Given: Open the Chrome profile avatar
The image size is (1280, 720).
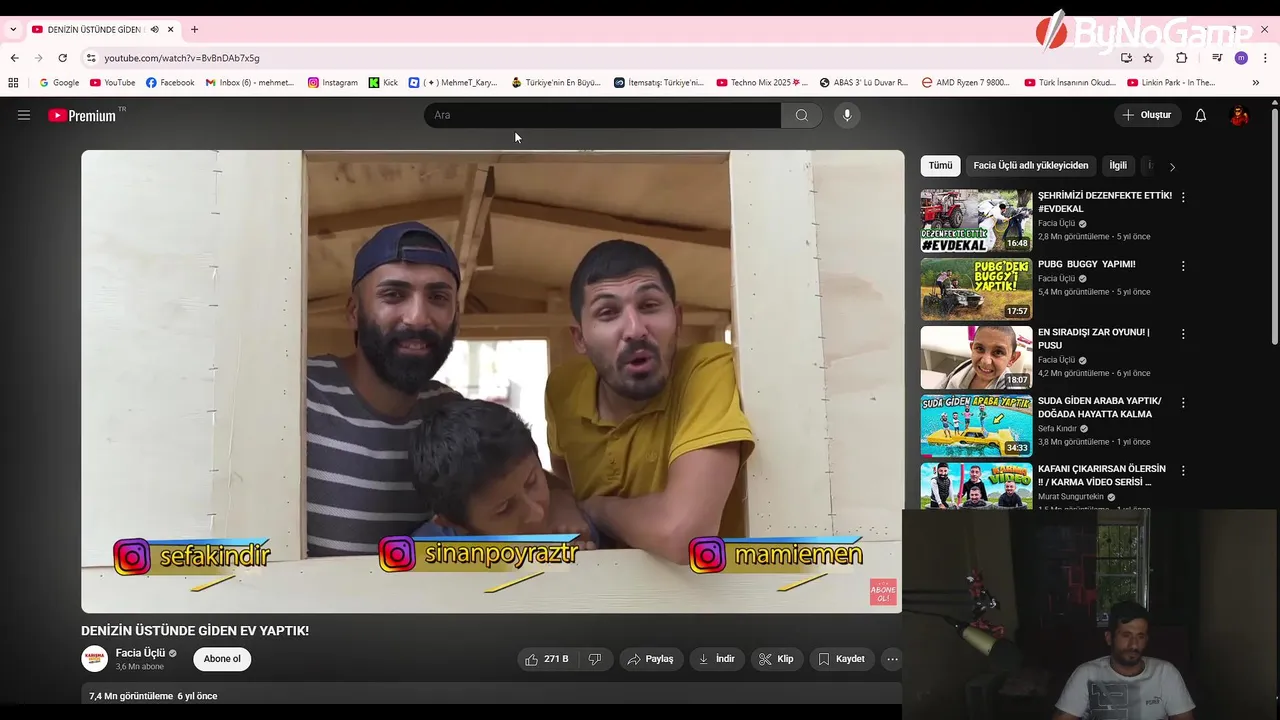Looking at the screenshot, I should tap(1241, 58).
